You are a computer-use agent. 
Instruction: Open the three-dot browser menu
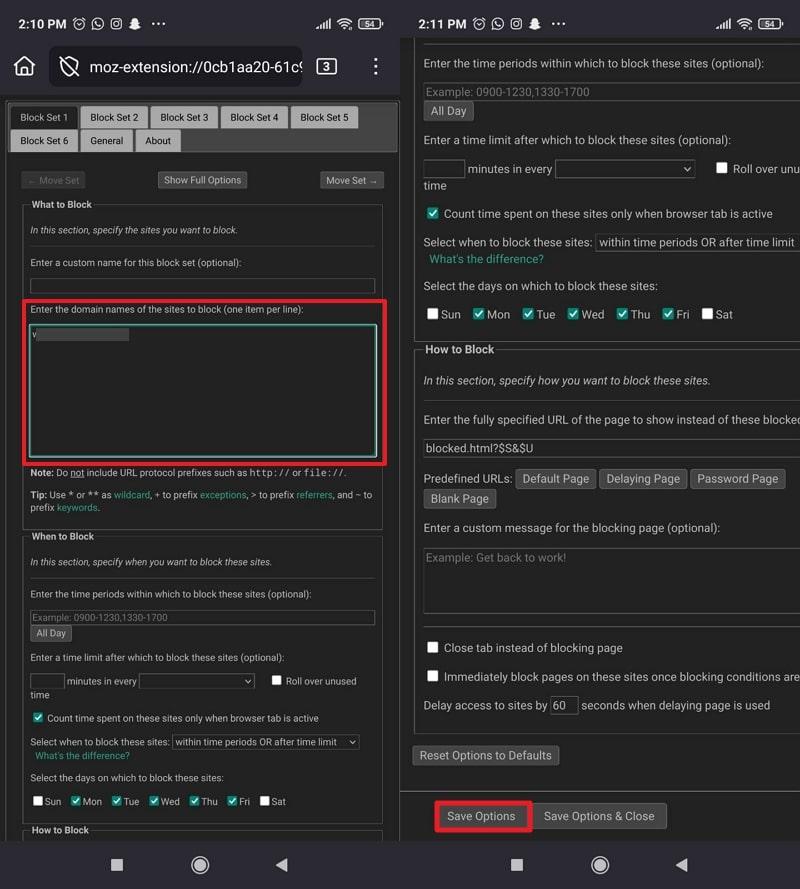(376, 67)
